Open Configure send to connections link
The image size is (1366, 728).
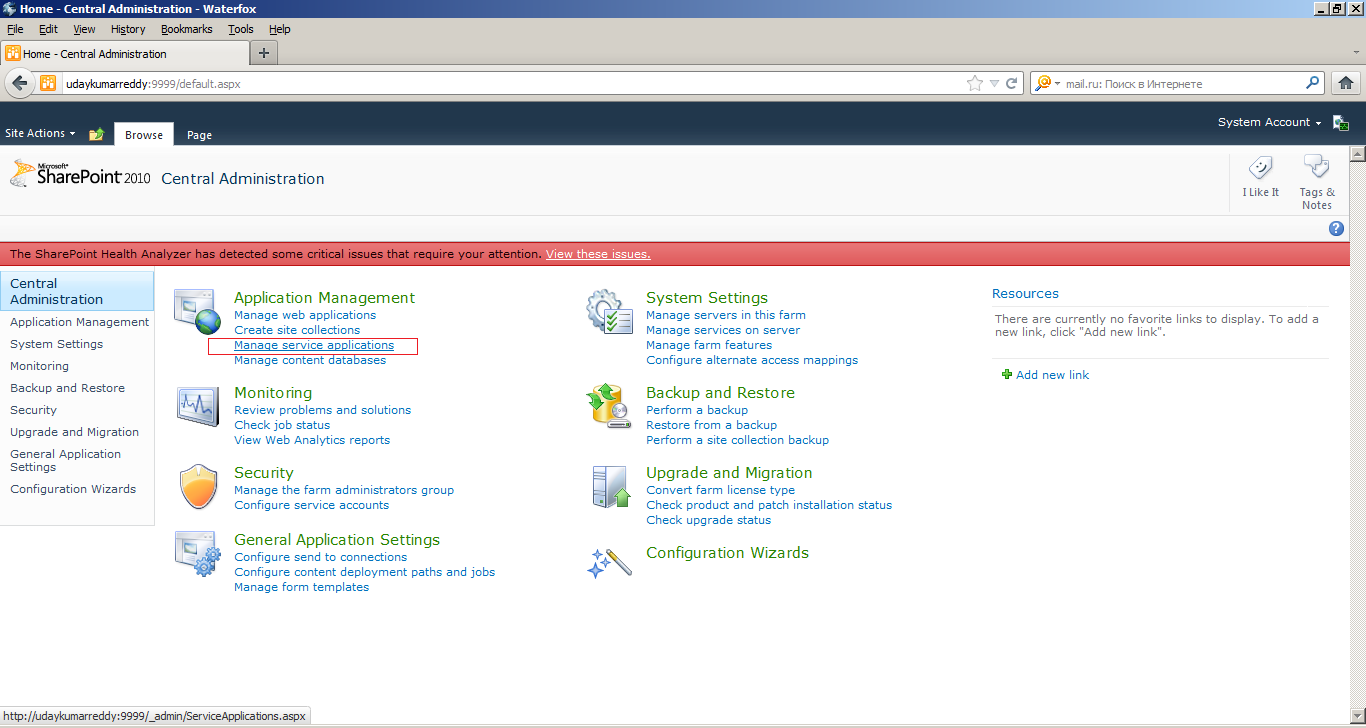pos(321,557)
